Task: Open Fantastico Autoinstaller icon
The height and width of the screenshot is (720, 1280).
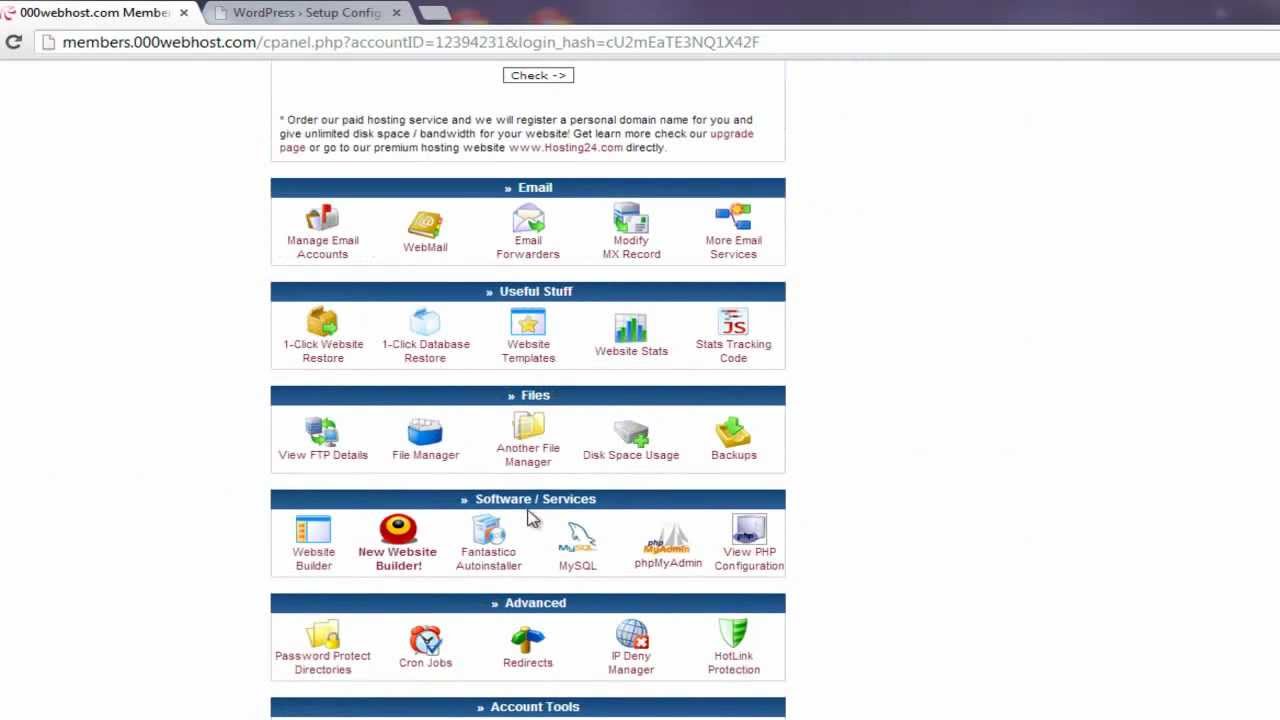Action: [x=488, y=529]
